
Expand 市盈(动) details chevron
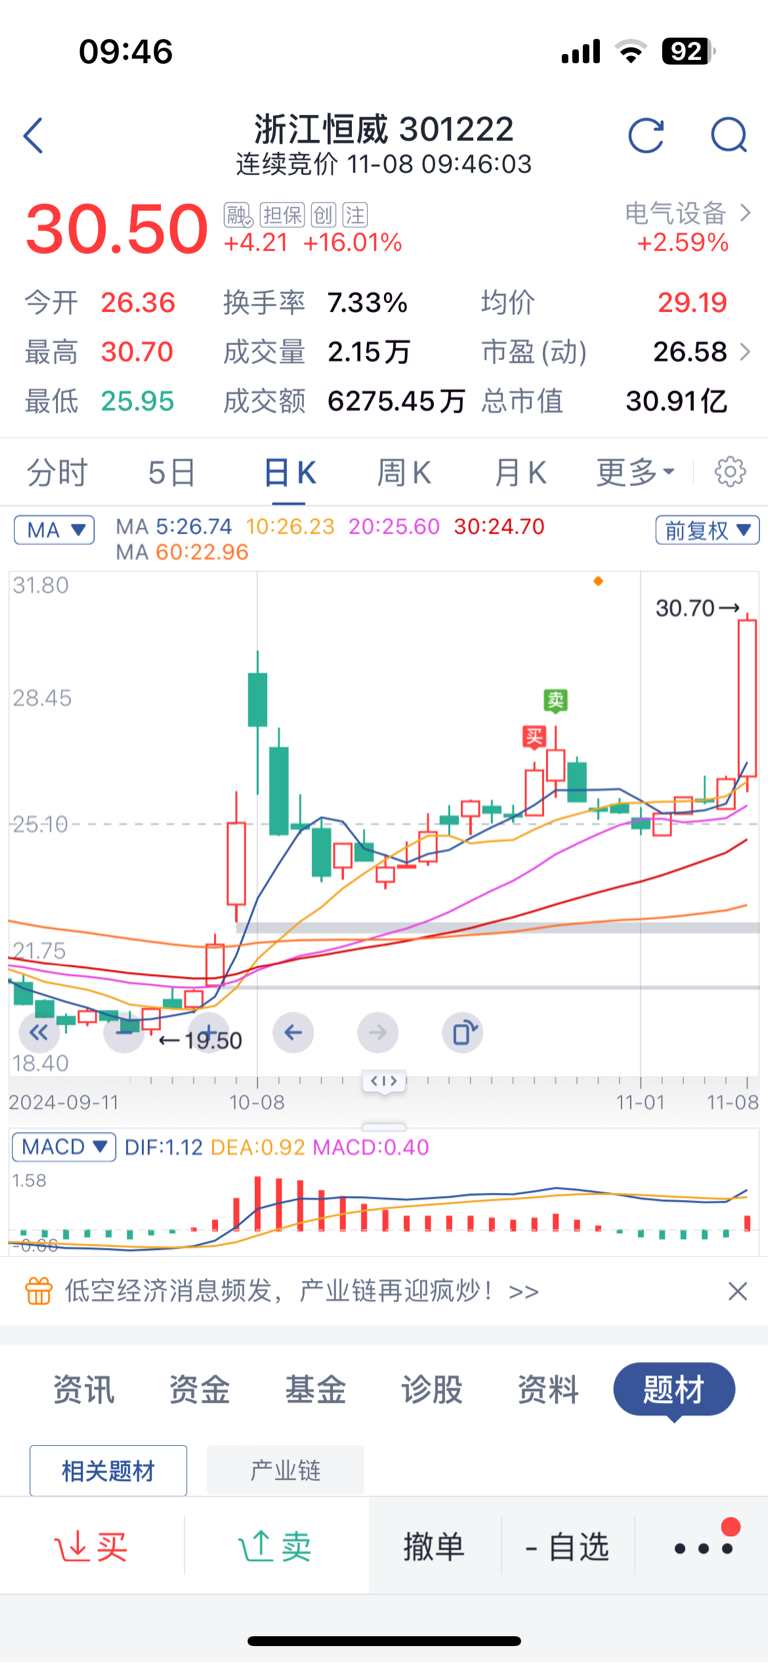coord(745,351)
